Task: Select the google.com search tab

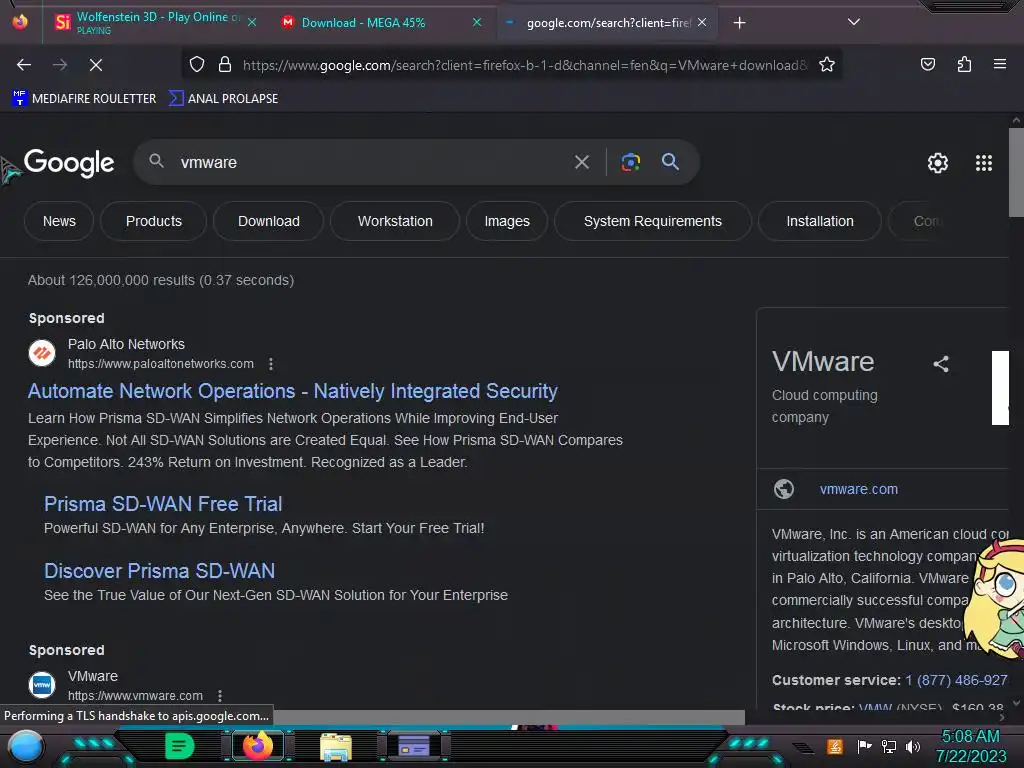Action: [x=607, y=23]
